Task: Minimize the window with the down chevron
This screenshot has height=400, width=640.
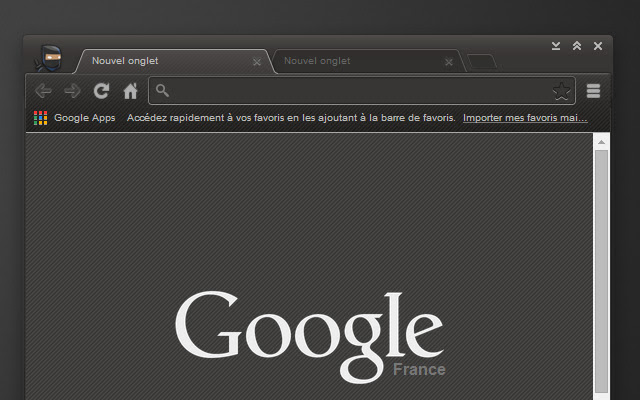Action: 556,46
